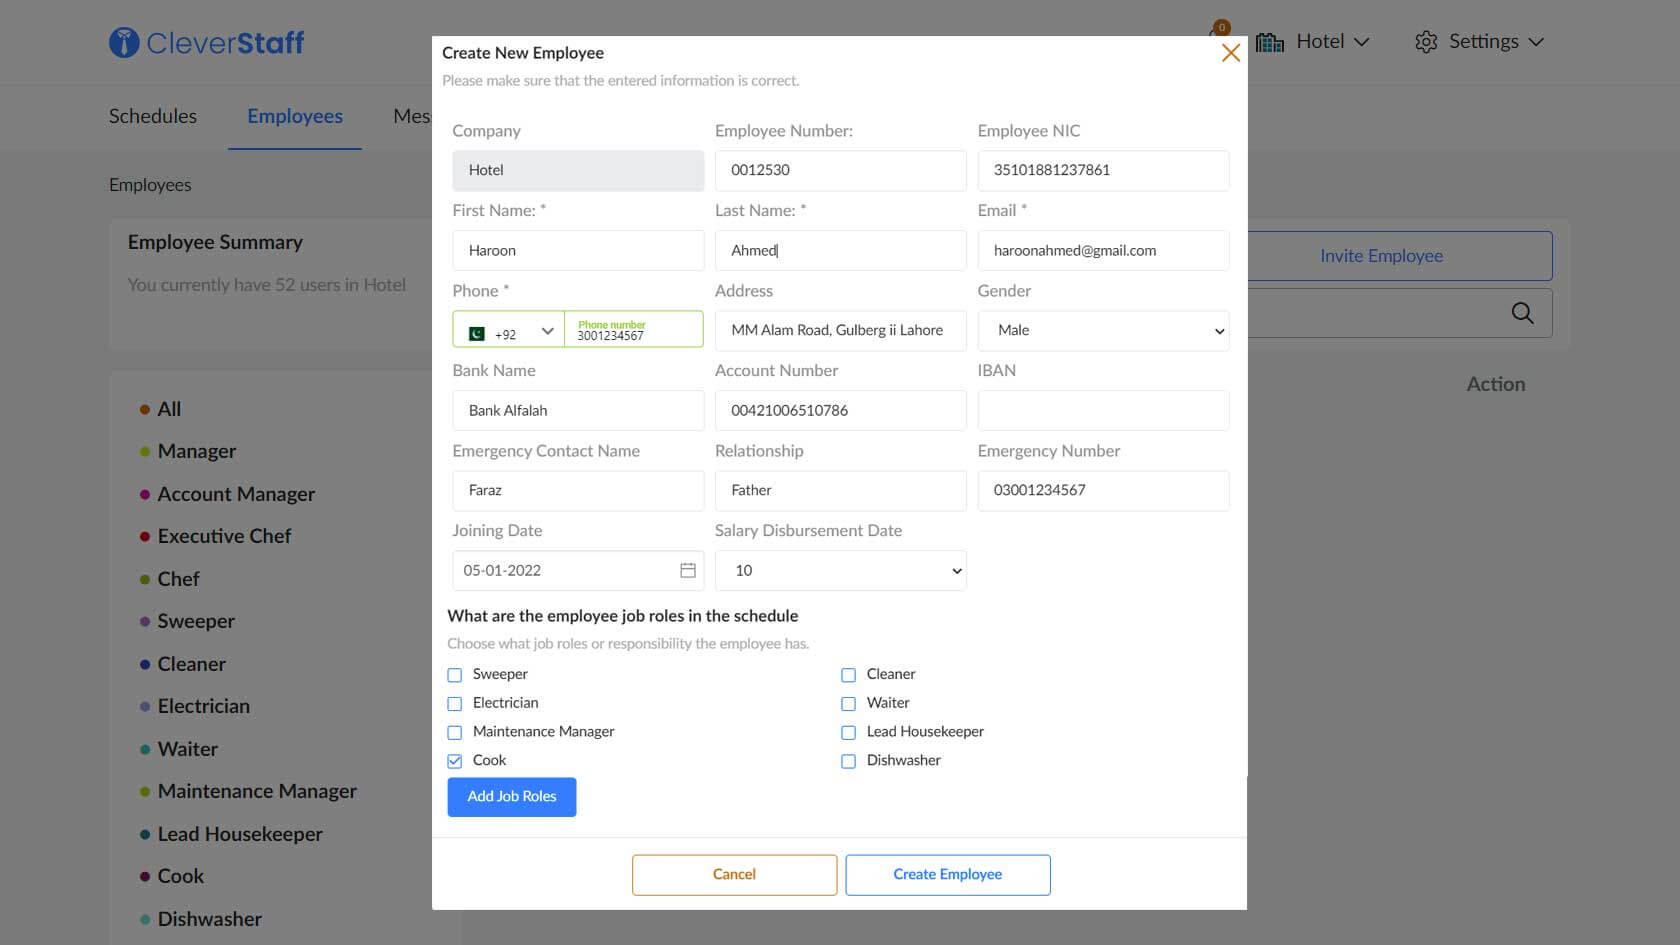Click the CleverStaff logo icon
Viewport: 1680px width, 945px height.
pyautogui.click(x=124, y=42)
